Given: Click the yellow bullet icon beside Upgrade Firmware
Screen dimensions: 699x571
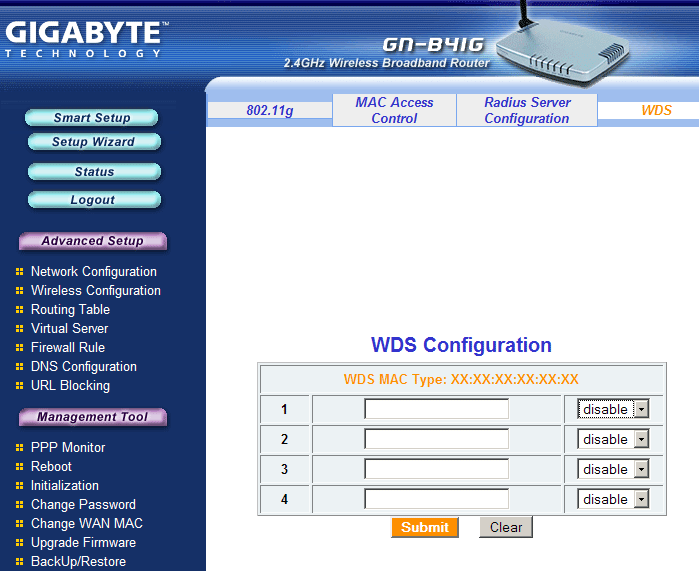Looking at the screenshot, I should [x=19, y=542].
